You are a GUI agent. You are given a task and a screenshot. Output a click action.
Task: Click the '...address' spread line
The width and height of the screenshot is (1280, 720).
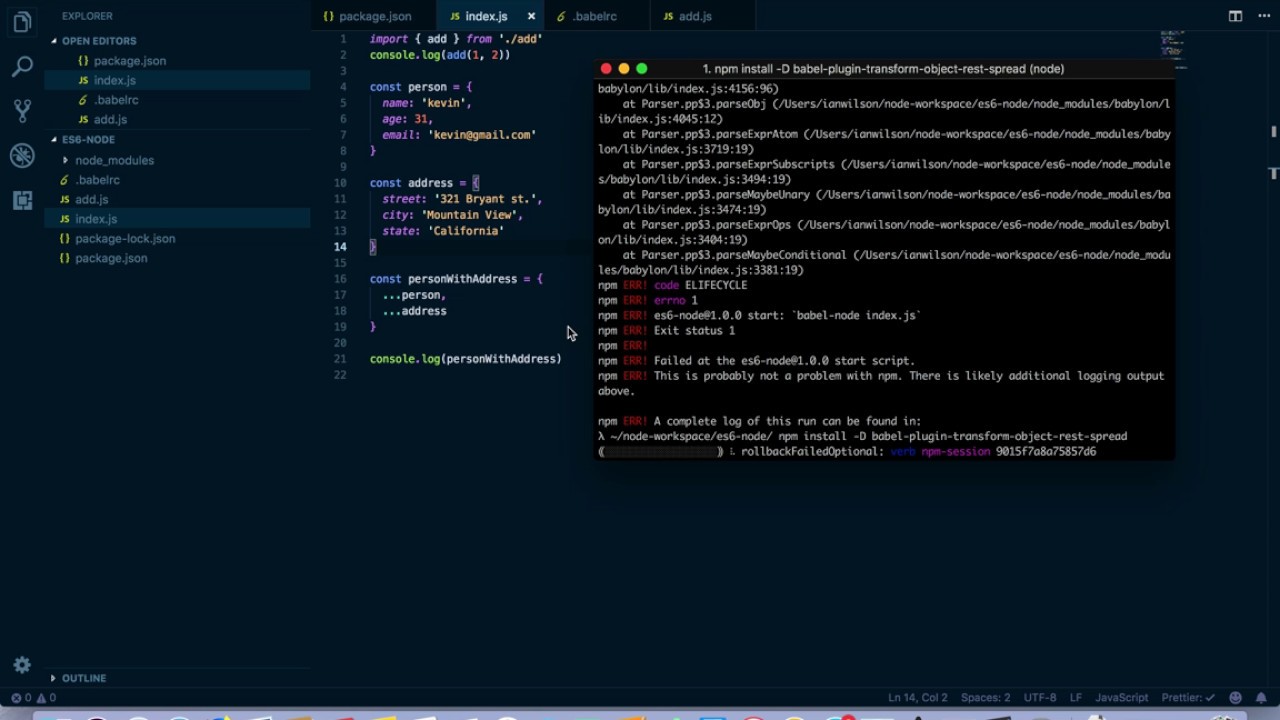click(x=414, y=311)
